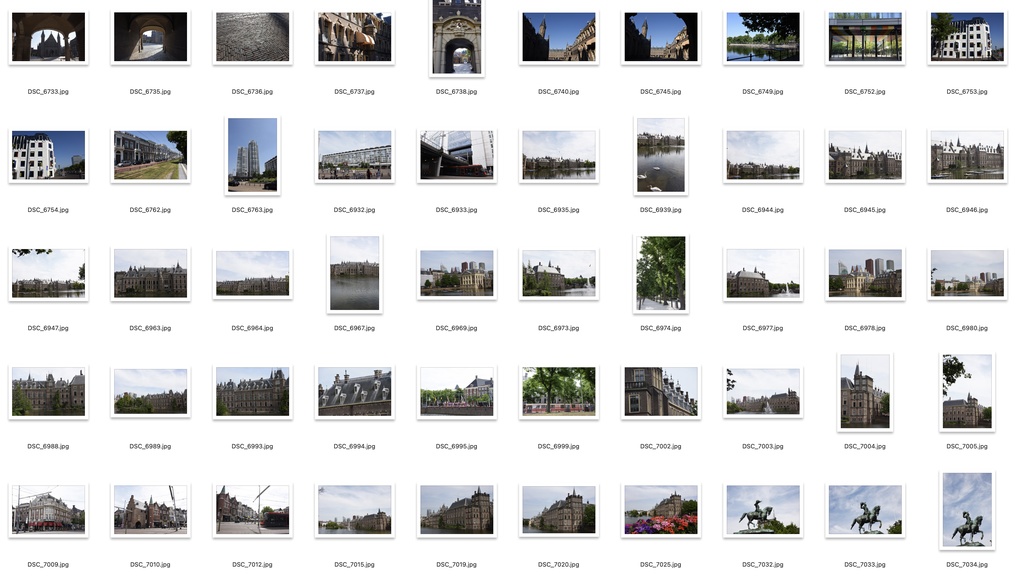Select the portrait statue photo DSC_7034.jpg
The image size is (1024, 580).
point(967,510)
